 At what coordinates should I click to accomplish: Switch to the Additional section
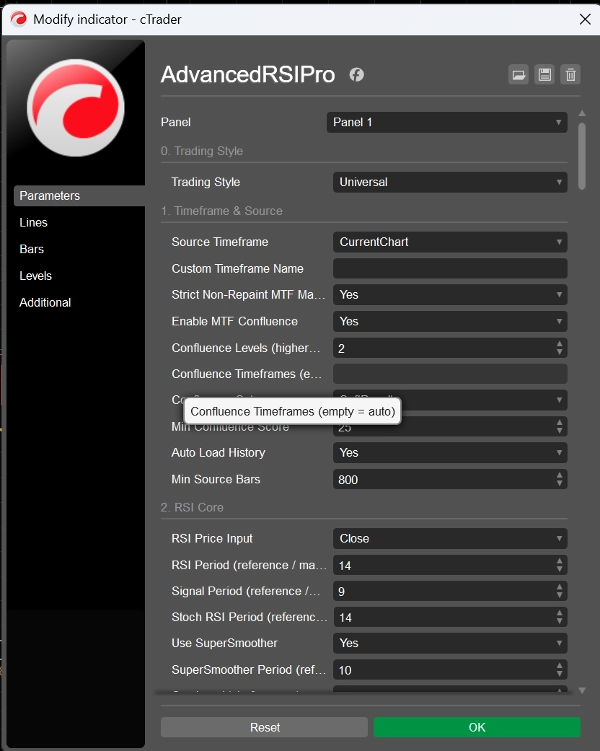click(x=45, y=303)
